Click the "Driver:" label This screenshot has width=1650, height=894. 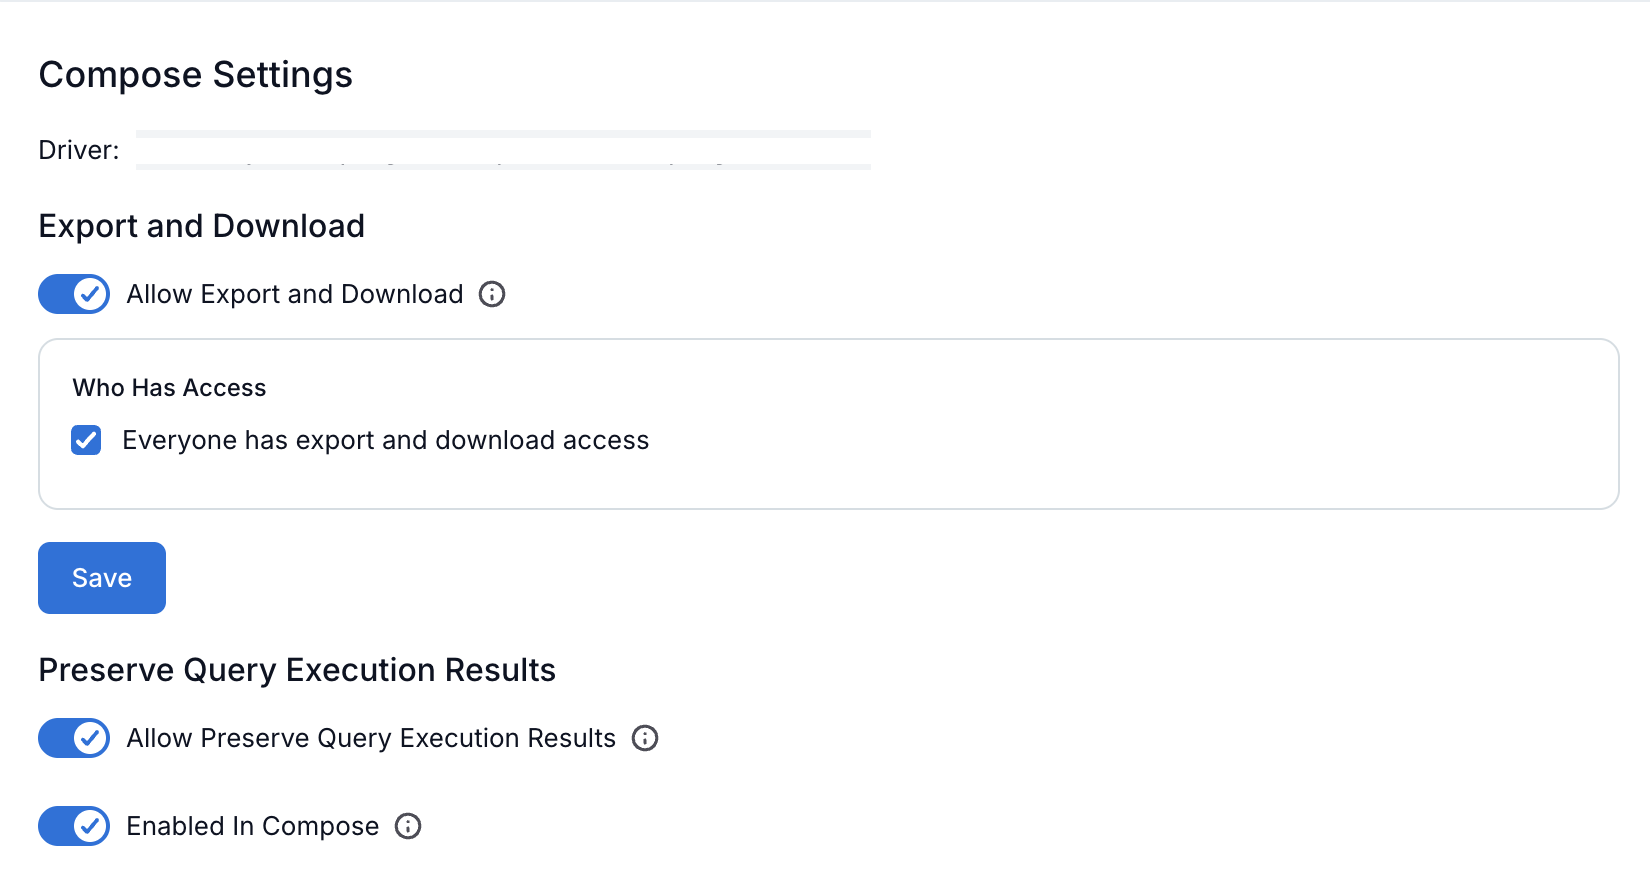point(78,150)
